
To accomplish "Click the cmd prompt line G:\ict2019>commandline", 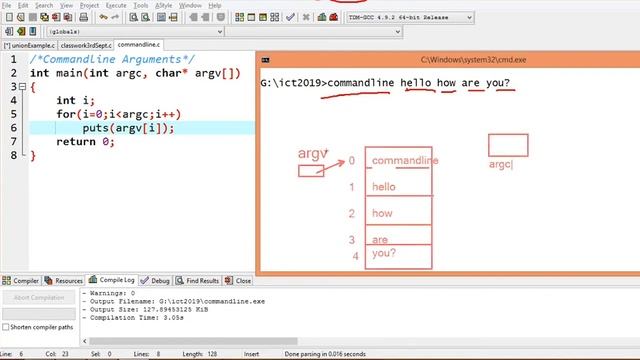I will click(x=385, y=83).
